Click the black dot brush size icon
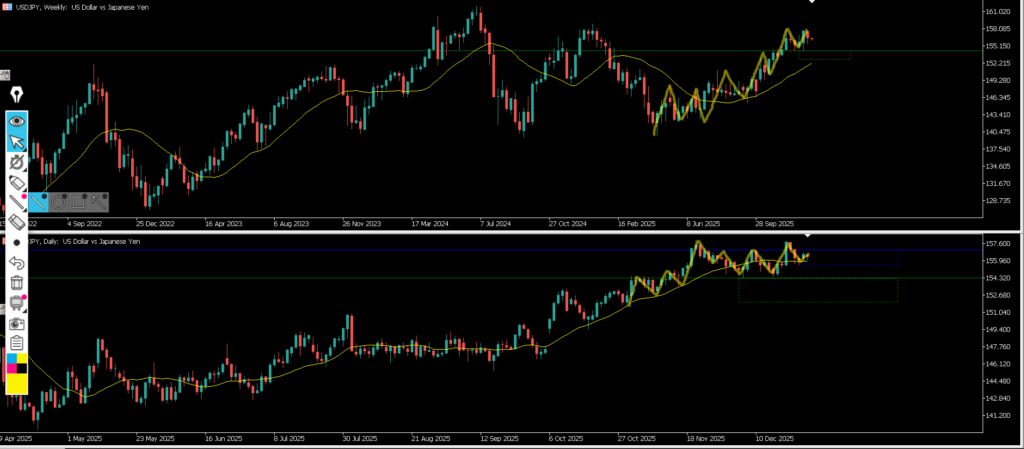Image resolution: width=1024 pixels, height=449 pixels. tap(17, 243)
